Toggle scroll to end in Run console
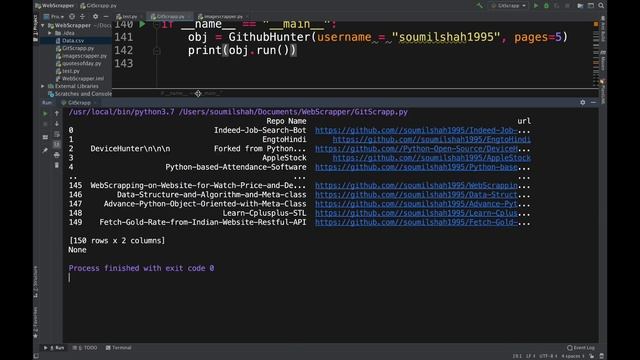Viewport: 640px width, 360px height. coord(57,144)
